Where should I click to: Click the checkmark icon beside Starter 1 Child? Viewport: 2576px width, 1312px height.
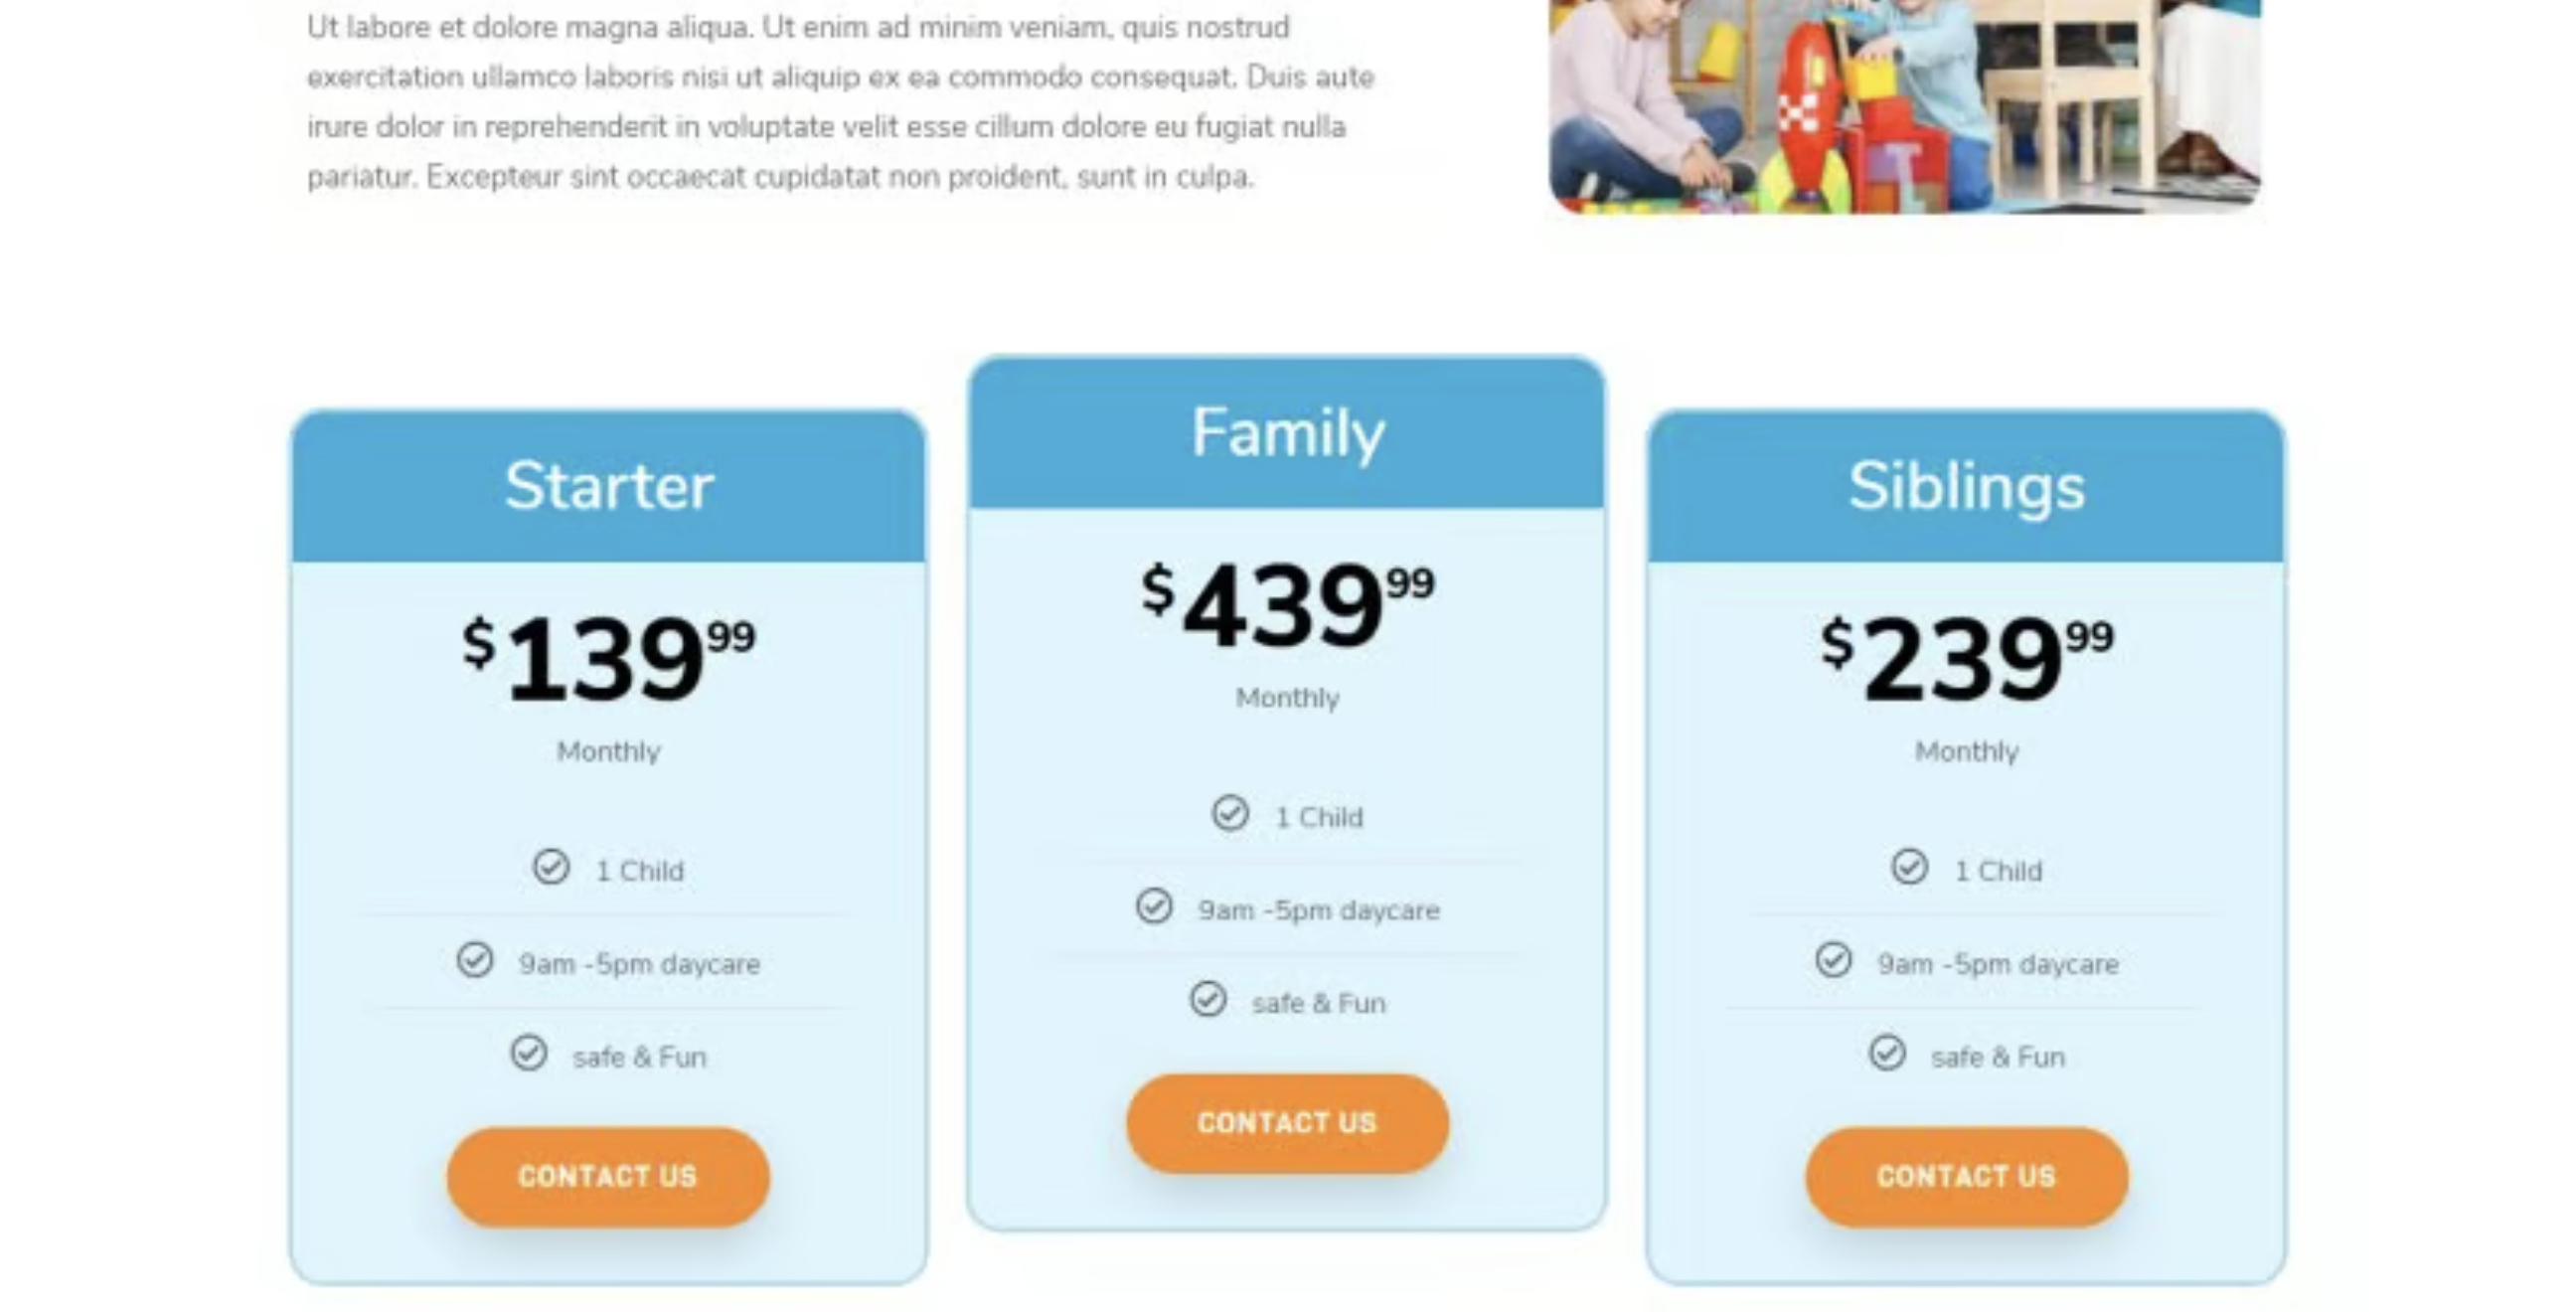click(x=551, y=867)
